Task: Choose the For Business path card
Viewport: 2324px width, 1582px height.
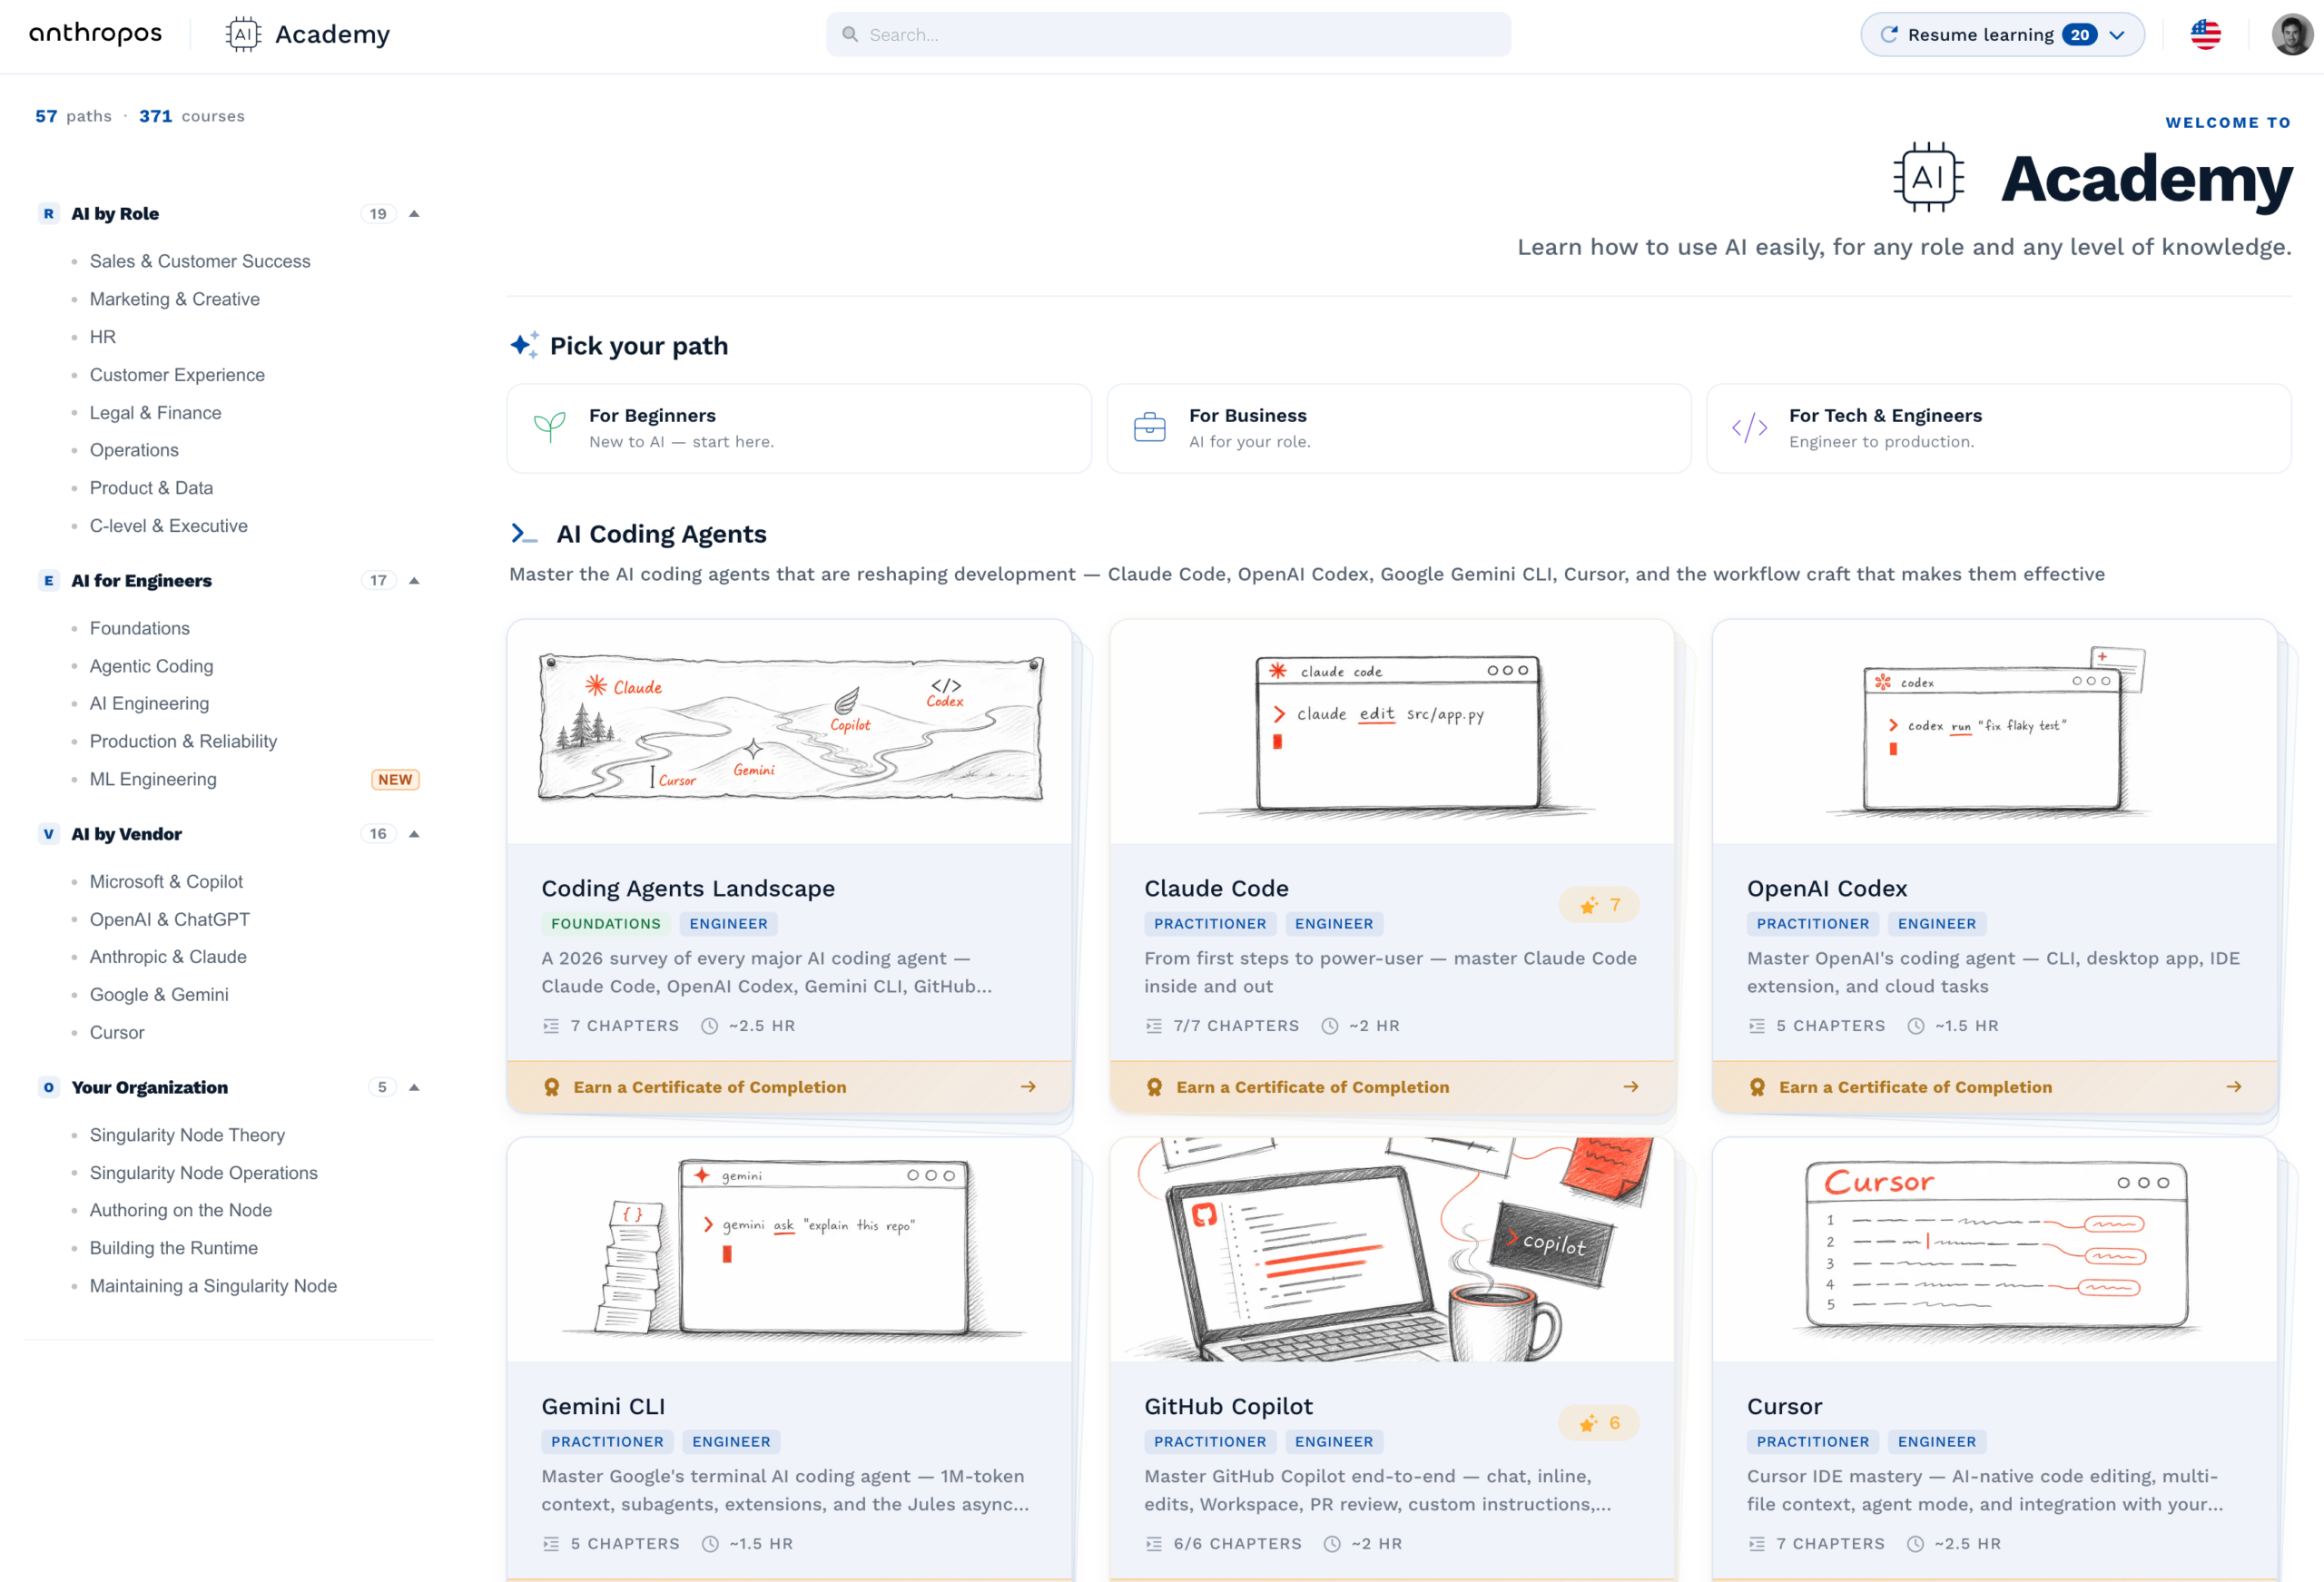Action: 1399,428
